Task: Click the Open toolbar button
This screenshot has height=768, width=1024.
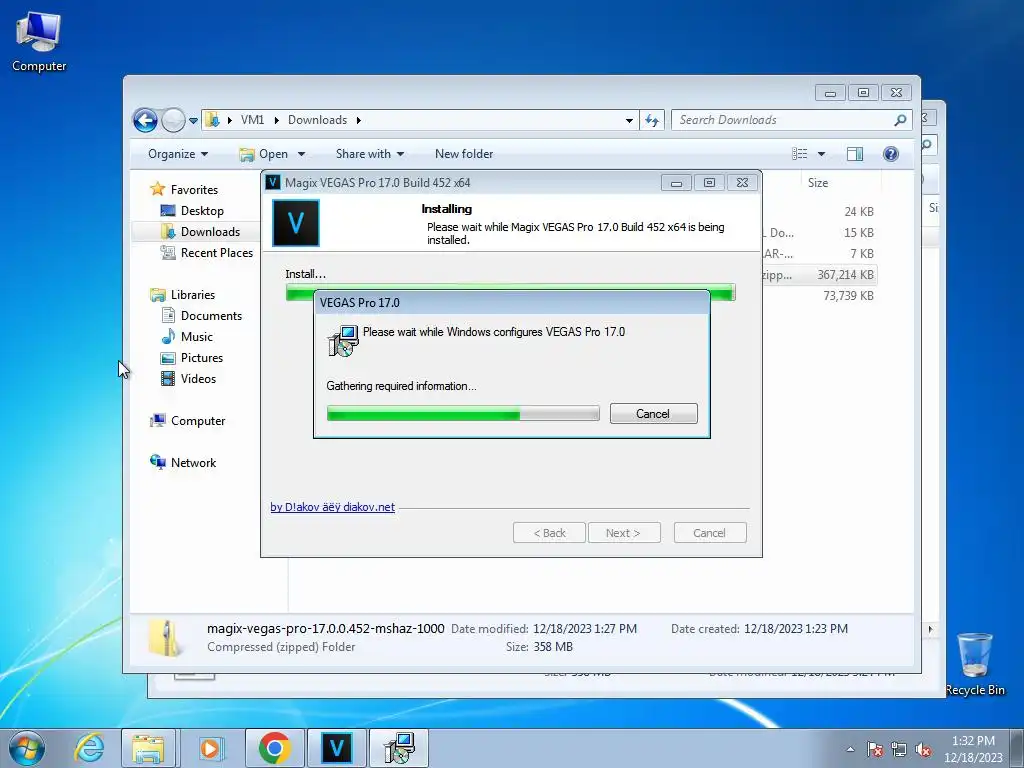Action: pos(264,154)
